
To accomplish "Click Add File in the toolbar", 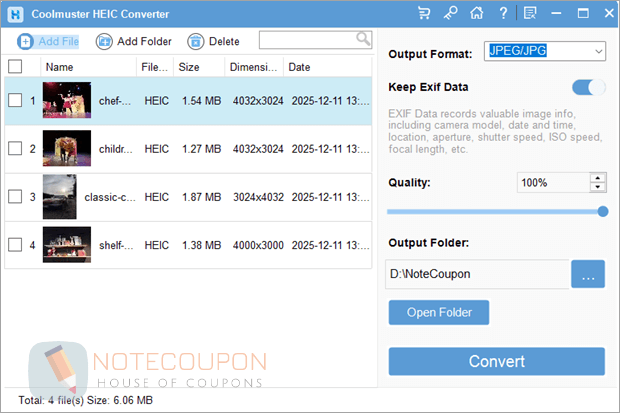I will (48, 41).
